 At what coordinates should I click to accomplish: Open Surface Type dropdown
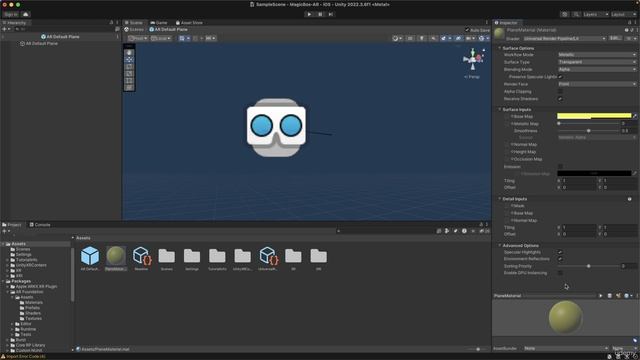pyautogui.click(x=597, y=62)
